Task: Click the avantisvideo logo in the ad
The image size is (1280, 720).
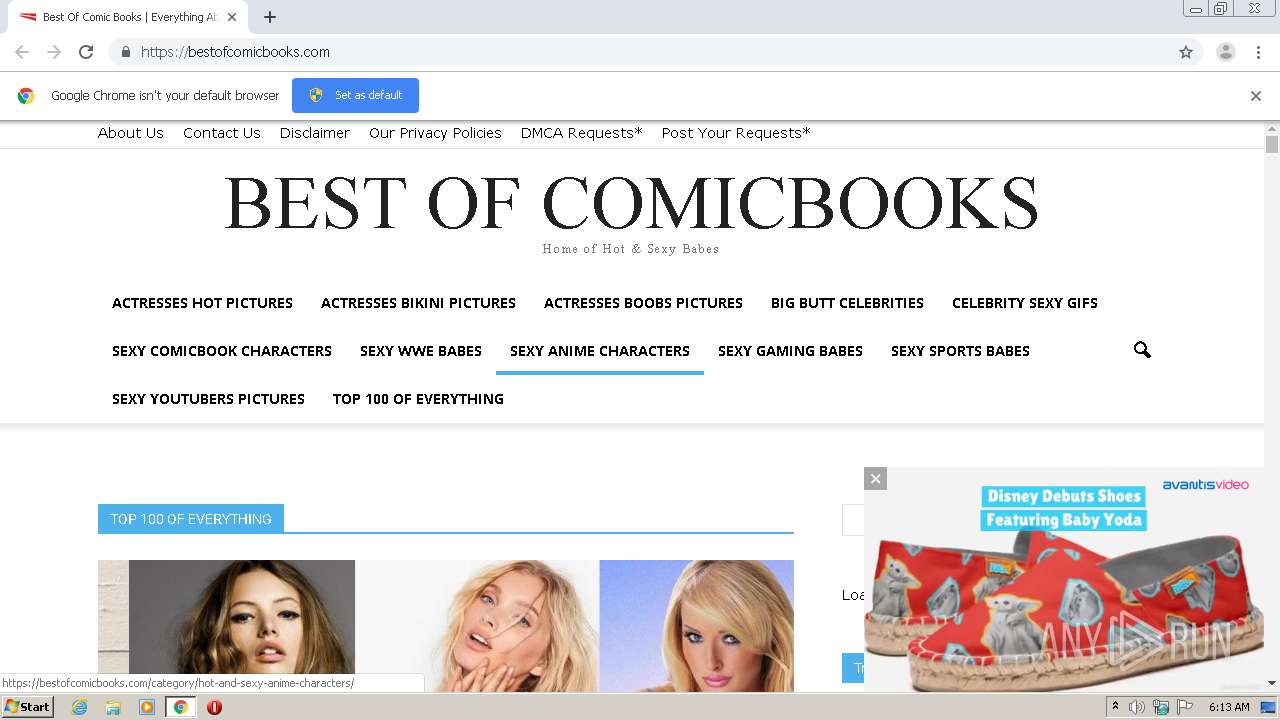Action: (1205, 485)
